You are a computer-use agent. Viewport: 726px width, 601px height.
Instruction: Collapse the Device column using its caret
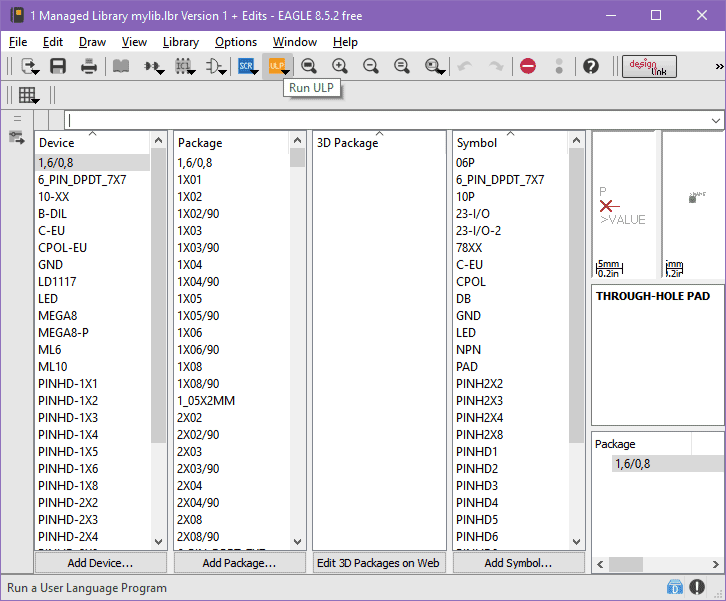click(x=93, y=133)
